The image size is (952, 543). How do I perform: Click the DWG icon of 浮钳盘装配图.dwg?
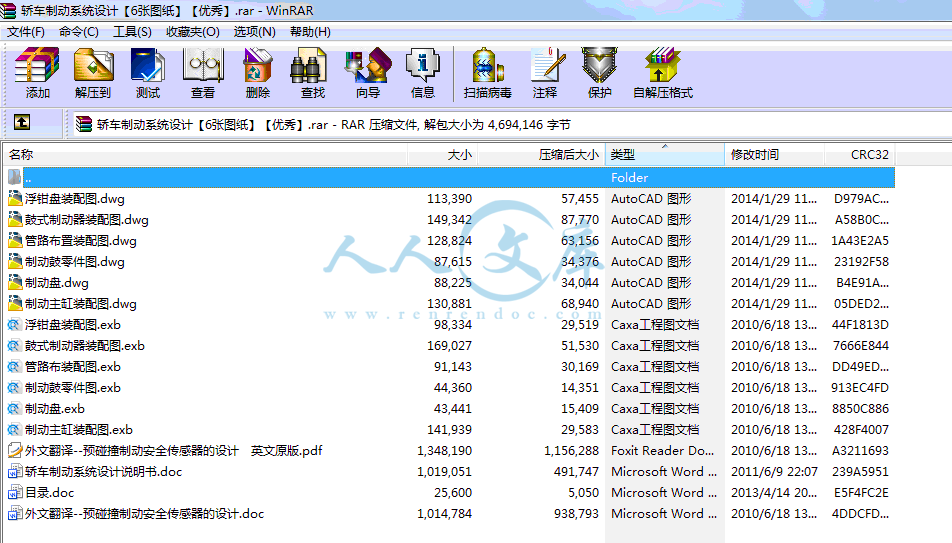[15, 198]
